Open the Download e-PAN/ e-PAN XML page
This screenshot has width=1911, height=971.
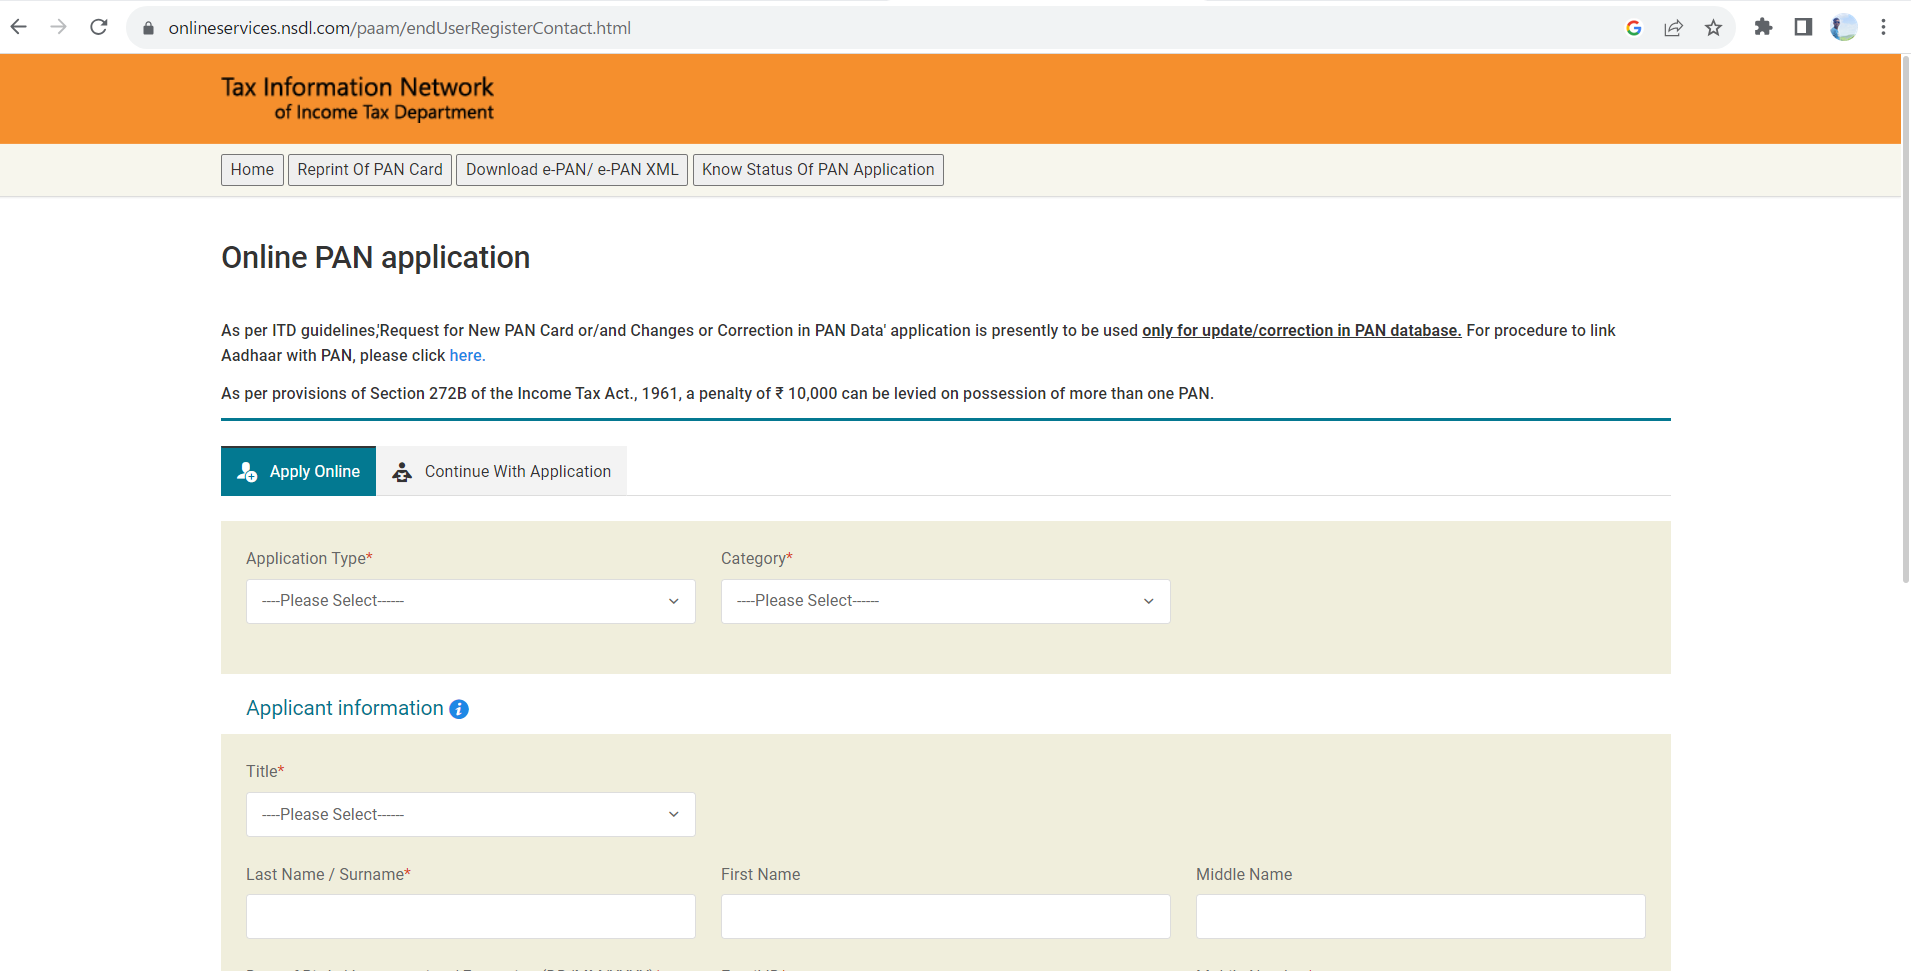(x=572, y=170)
